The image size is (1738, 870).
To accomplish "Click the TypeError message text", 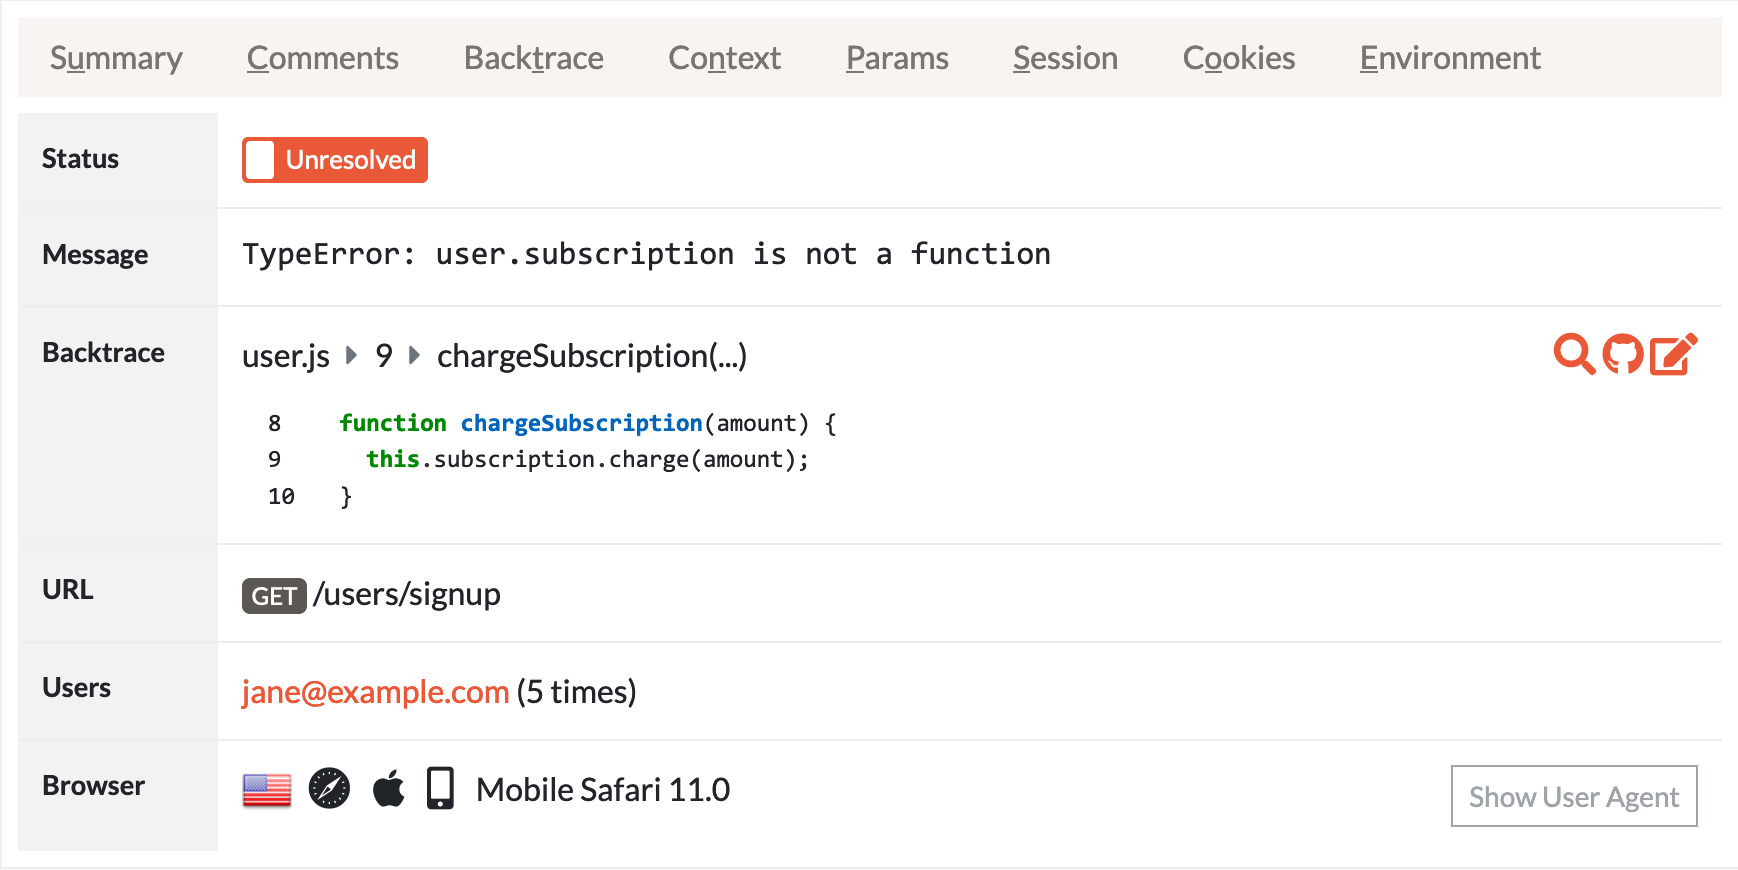I will (646, 254).
